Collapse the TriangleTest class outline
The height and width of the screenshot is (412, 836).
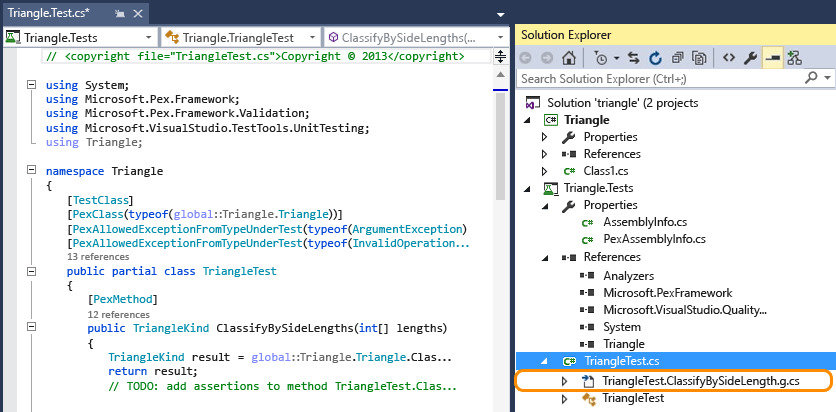coord(31,271)
